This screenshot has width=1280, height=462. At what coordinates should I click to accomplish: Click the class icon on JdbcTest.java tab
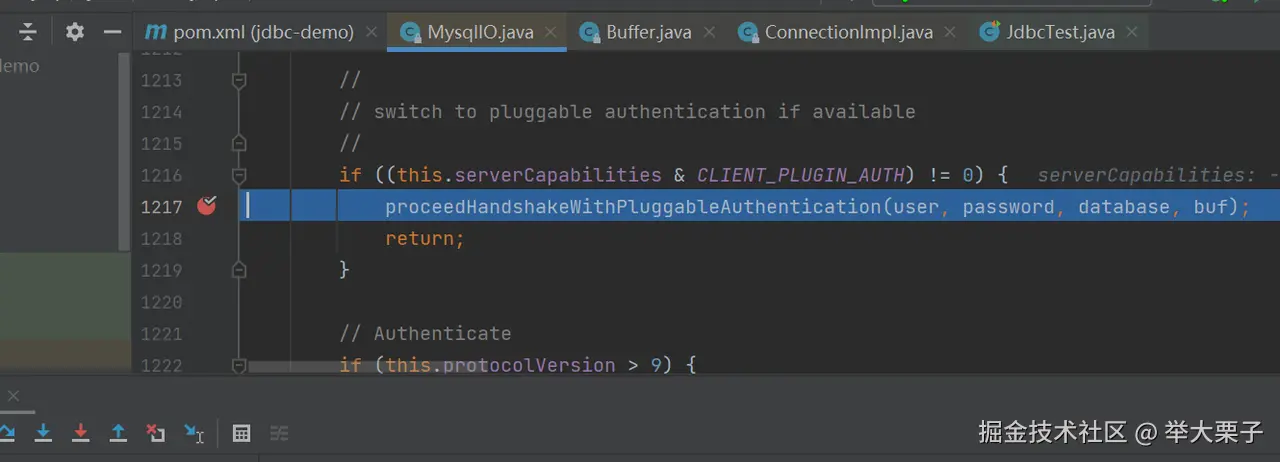(990, 32)
